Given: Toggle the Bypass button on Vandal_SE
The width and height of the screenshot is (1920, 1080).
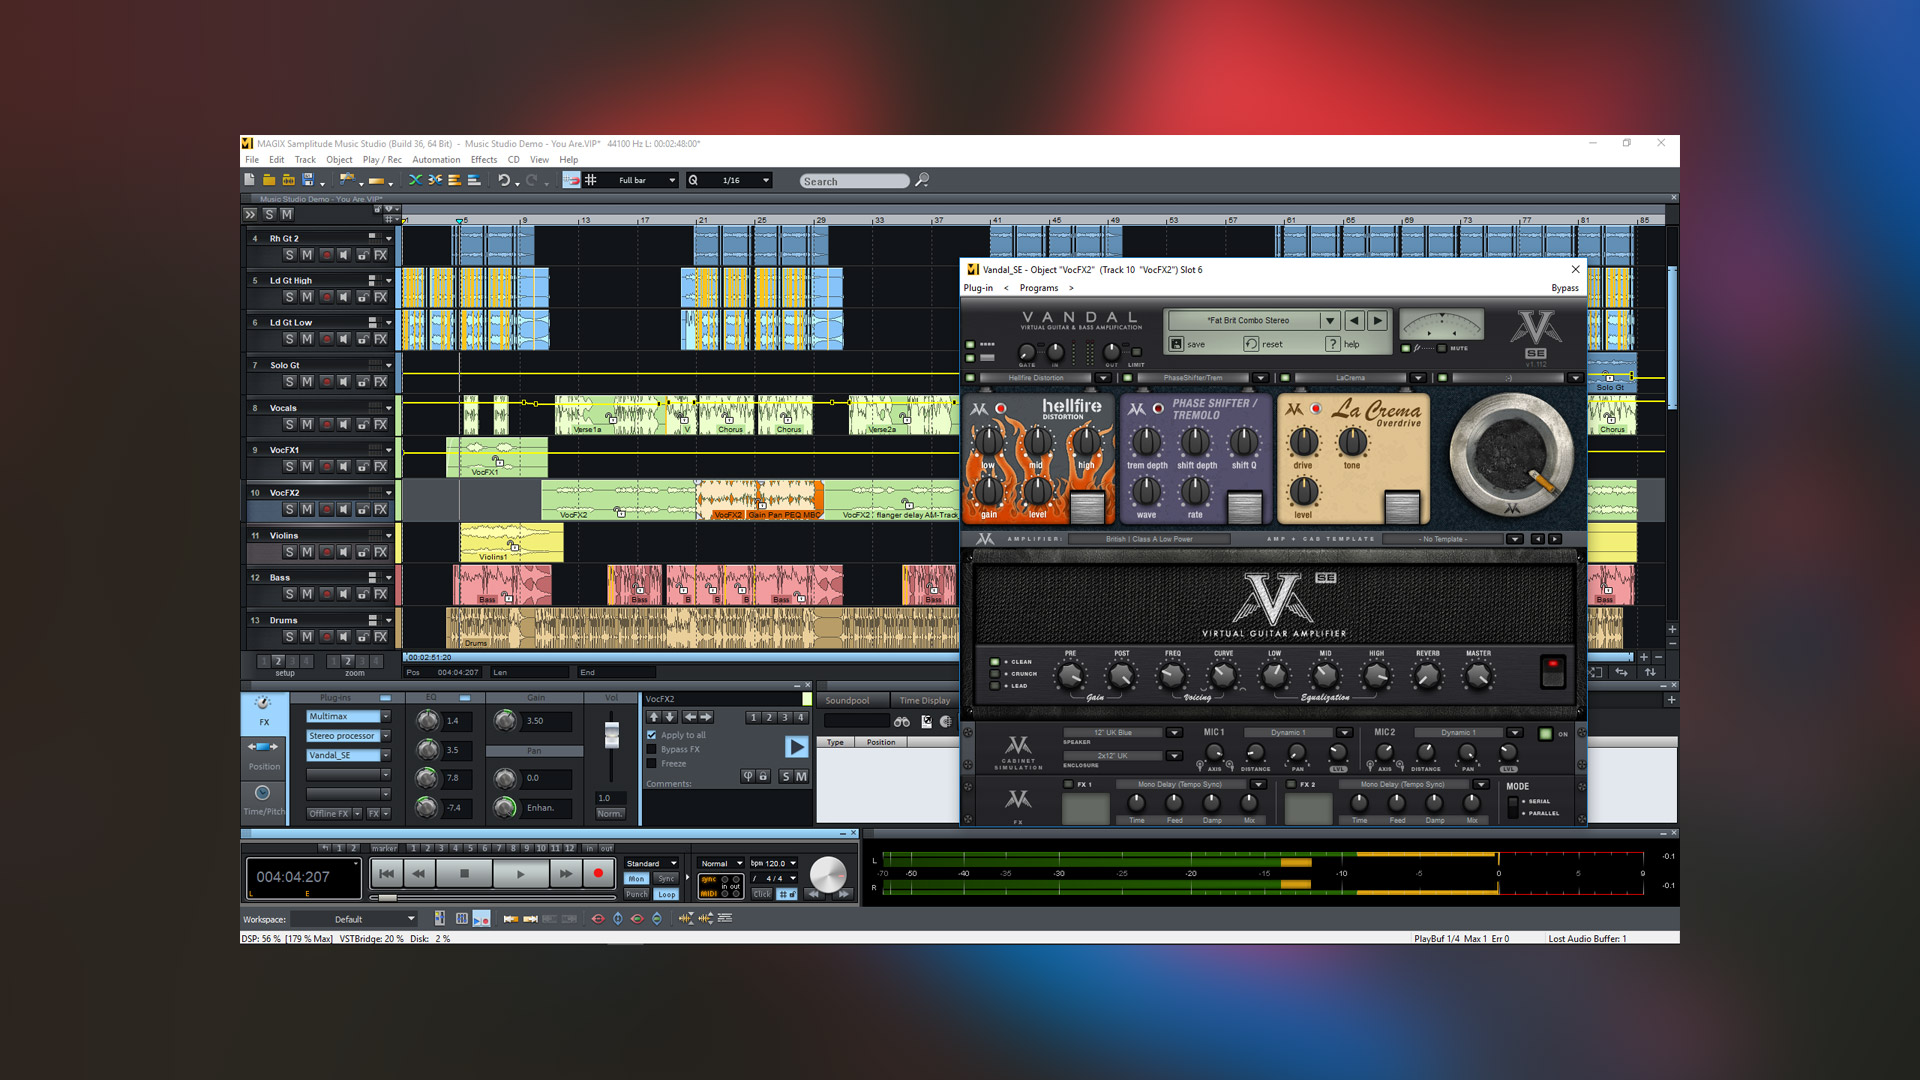Looking at the screenshot, I should pyautogui.click(x=1560, y=287).
